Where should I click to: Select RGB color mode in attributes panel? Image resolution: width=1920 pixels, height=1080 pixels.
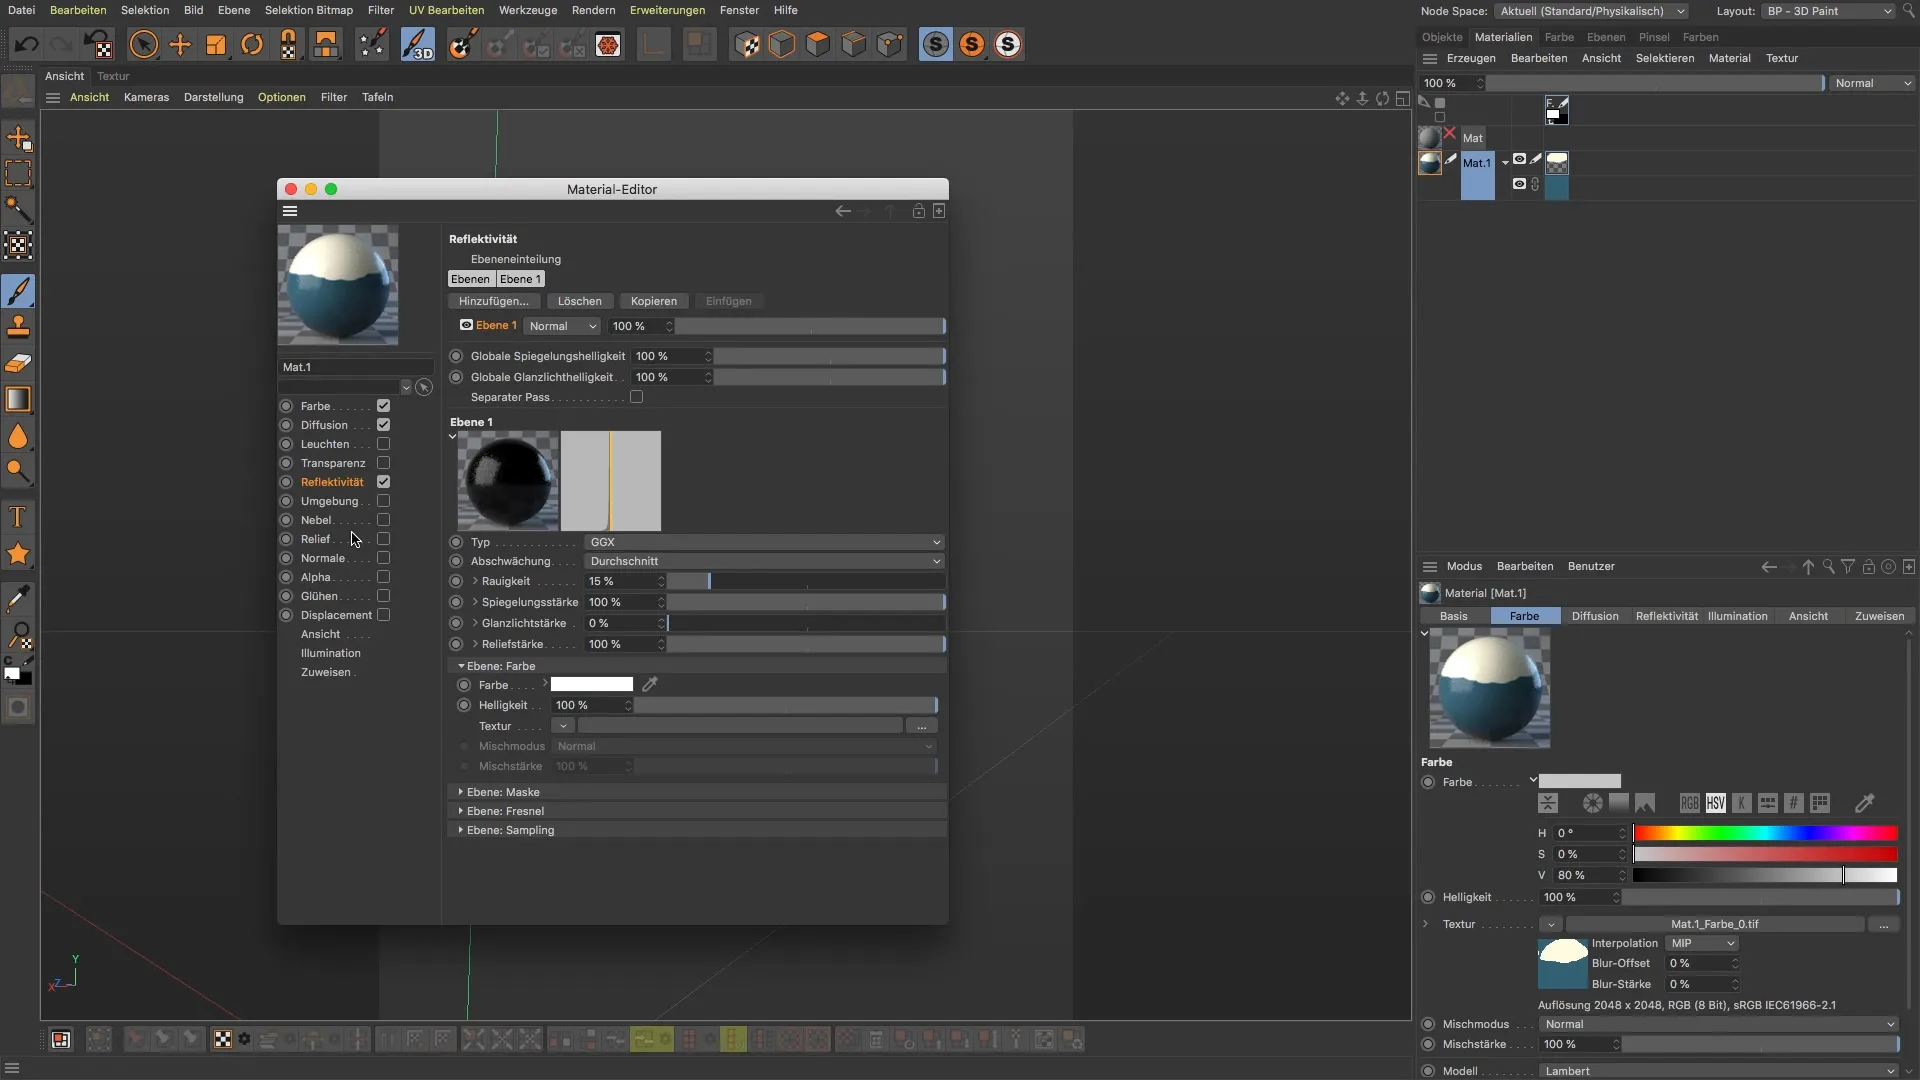1690,803
